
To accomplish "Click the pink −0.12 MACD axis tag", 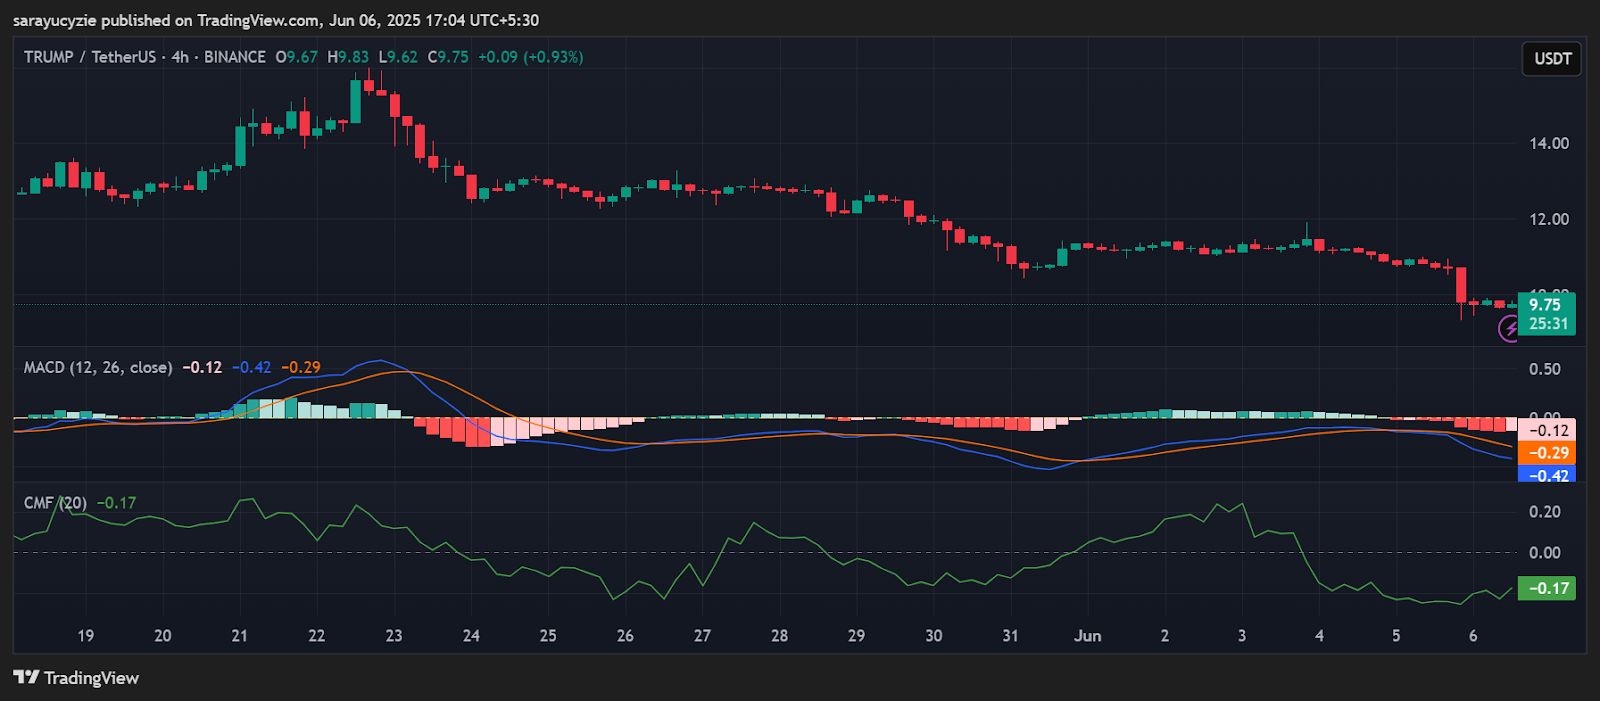I will pos(1547,431).
